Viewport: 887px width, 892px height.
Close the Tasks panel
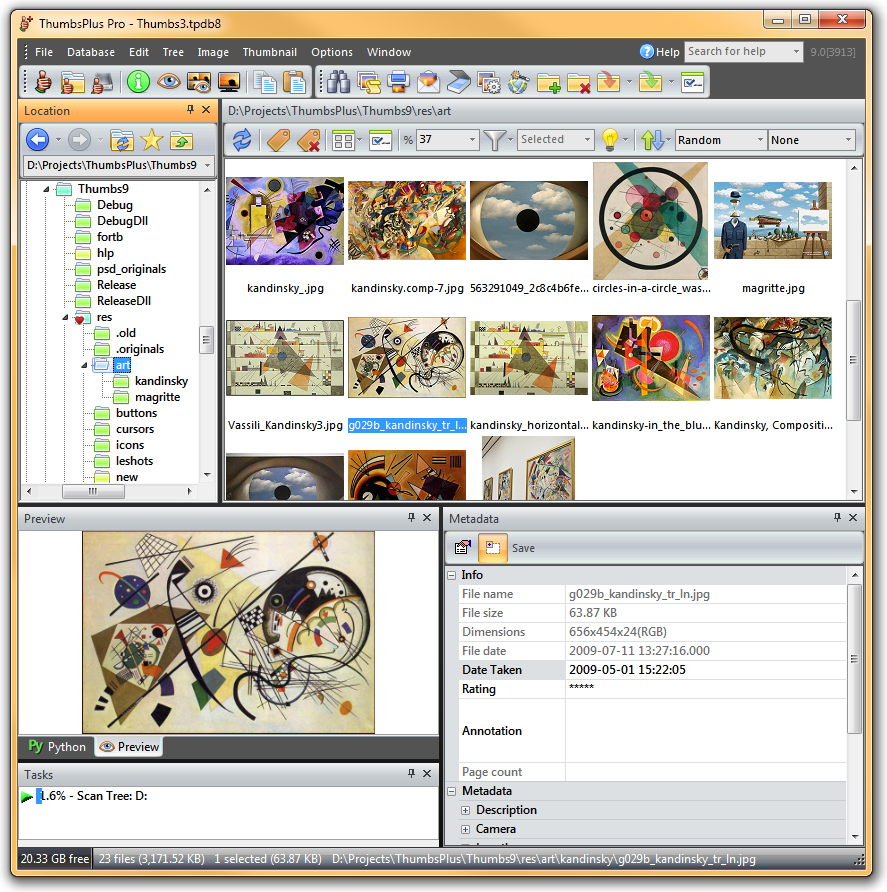427,774
